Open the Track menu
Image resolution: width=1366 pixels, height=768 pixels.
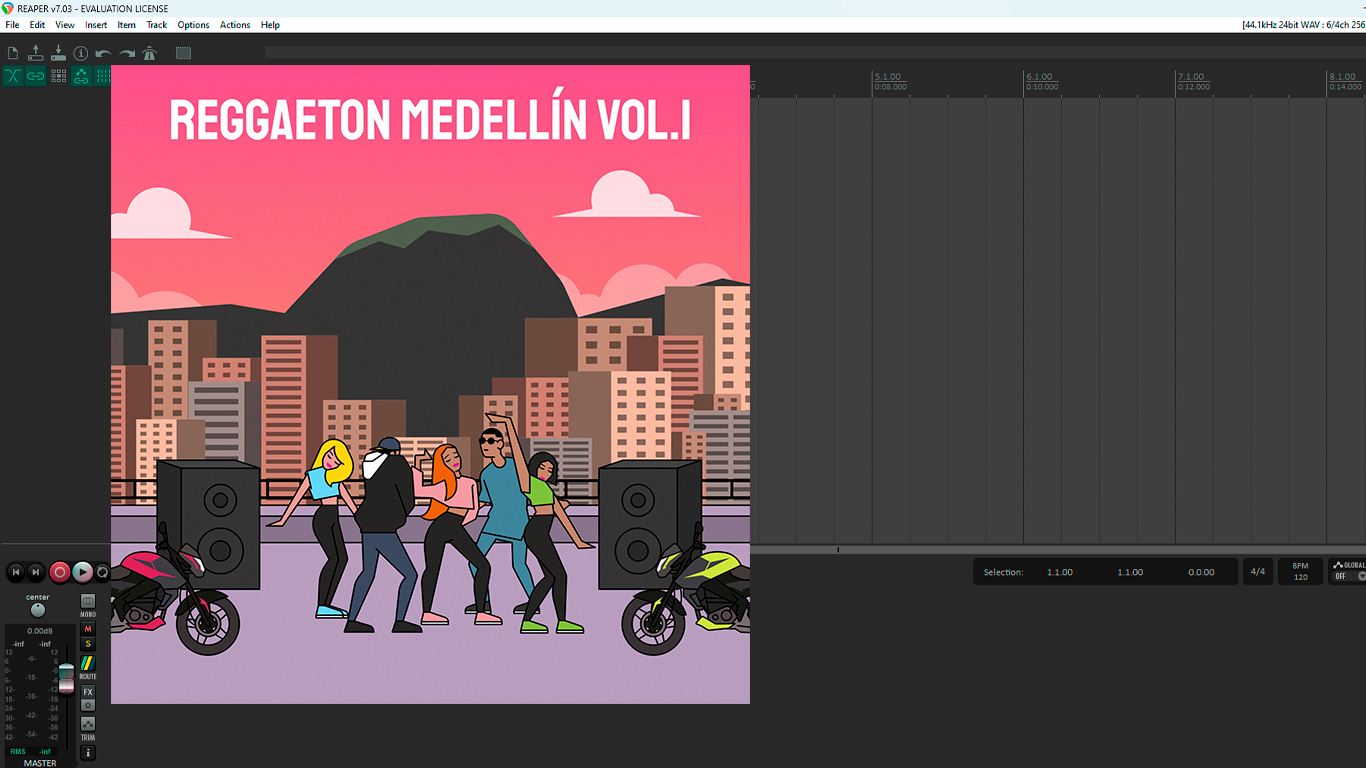click(x=157, y=25)
